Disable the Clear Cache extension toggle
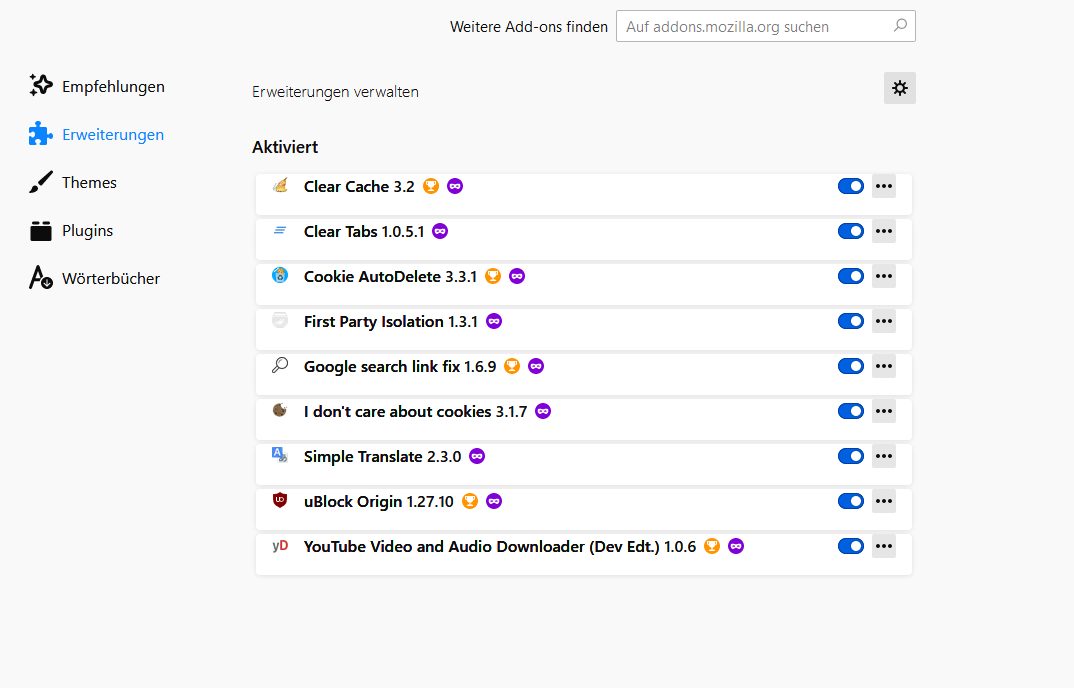The height and width of the screenshot is (688, 1074). [x=851, y=186]
